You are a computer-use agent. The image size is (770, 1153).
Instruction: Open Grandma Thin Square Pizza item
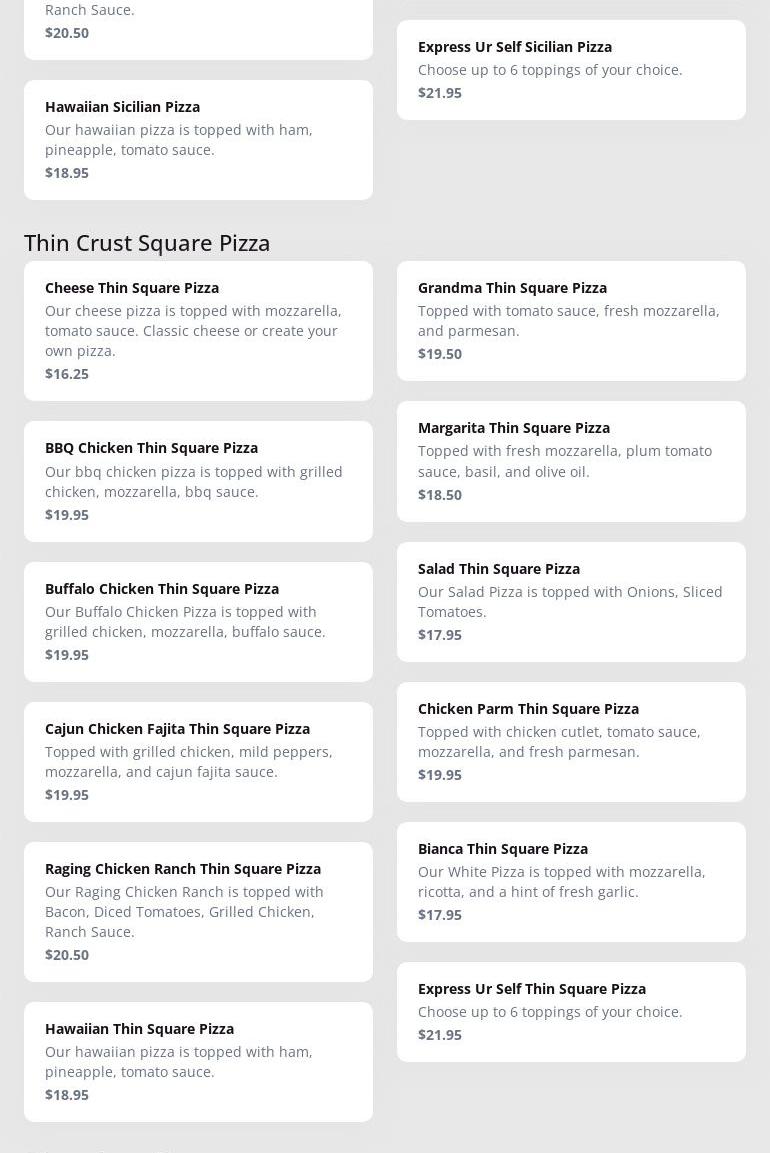570,320
